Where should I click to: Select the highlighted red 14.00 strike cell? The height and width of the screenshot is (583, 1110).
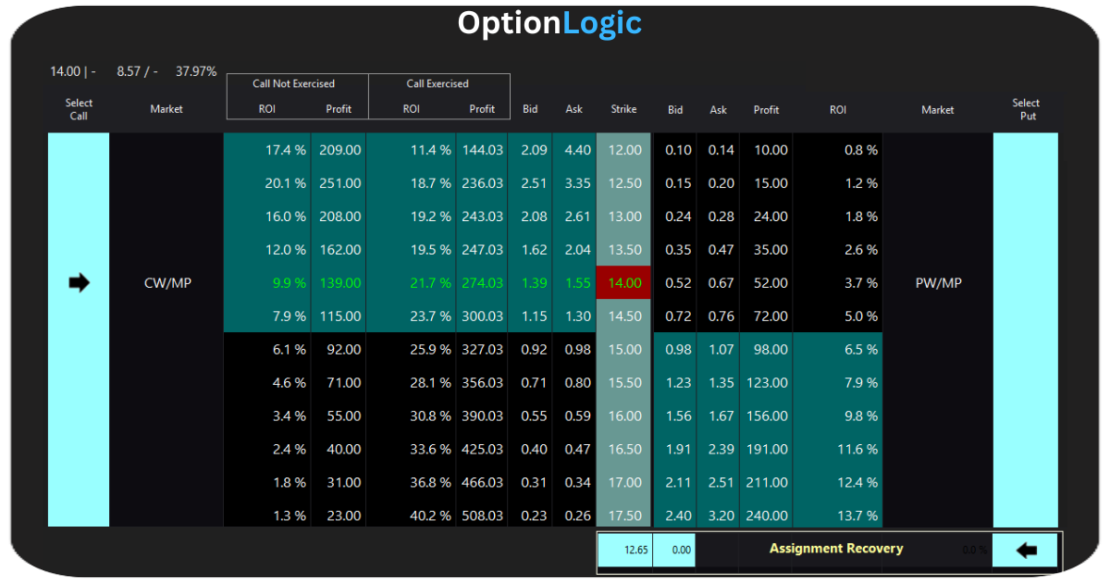[624, 283]
